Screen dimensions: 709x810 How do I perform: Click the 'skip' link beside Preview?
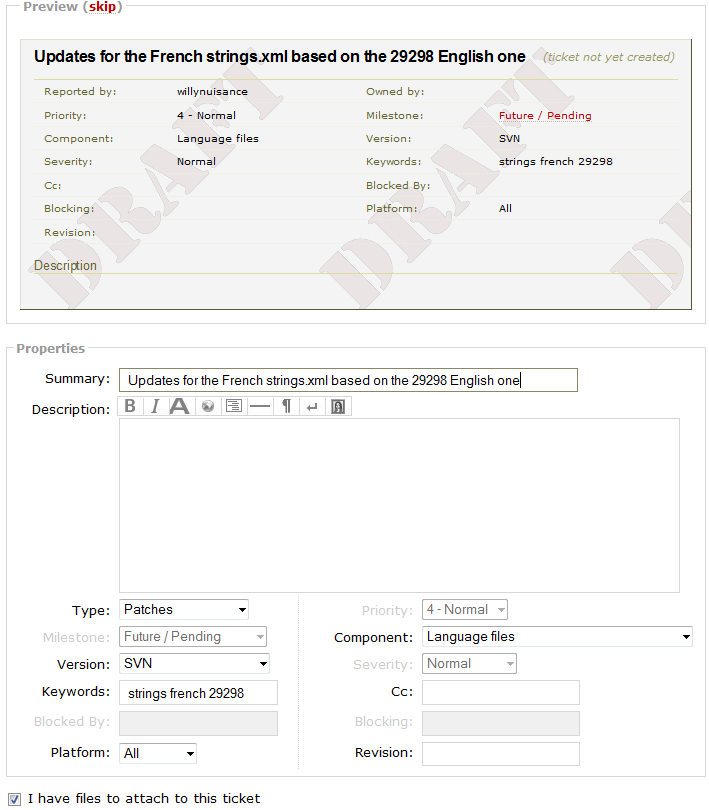pos(102,7)
